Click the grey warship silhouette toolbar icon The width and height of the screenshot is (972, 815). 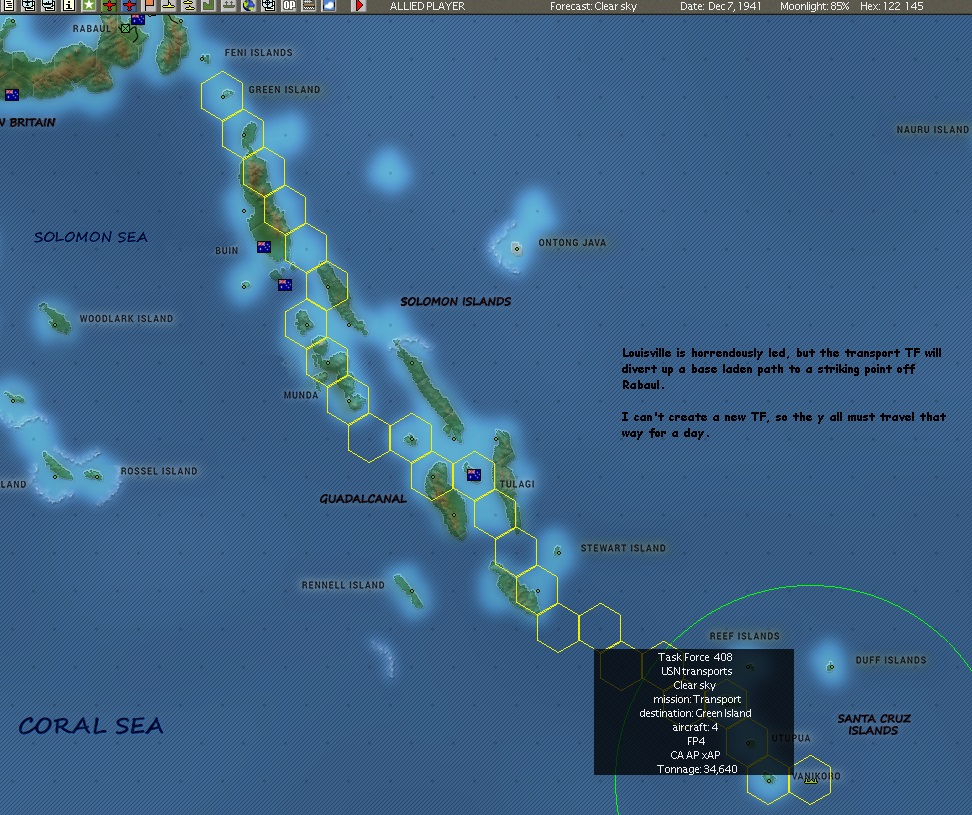coord(229,6)
